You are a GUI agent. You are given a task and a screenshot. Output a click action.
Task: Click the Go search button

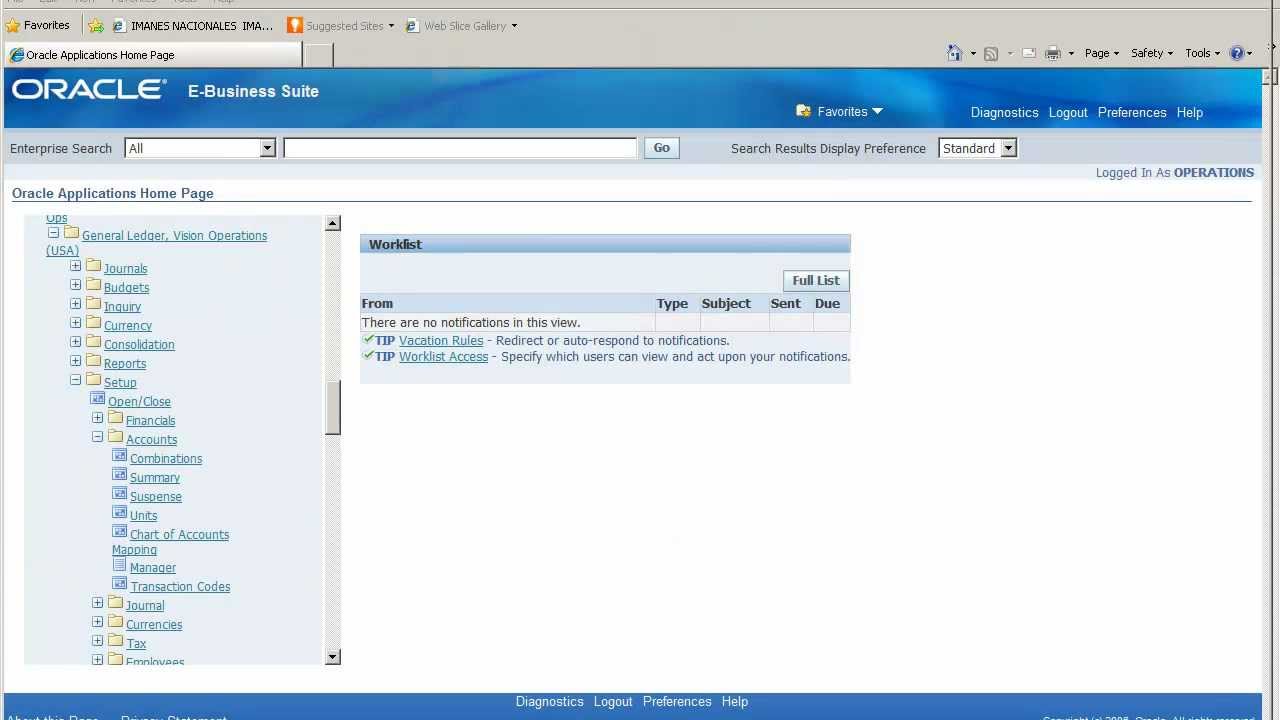coord(662,148)
